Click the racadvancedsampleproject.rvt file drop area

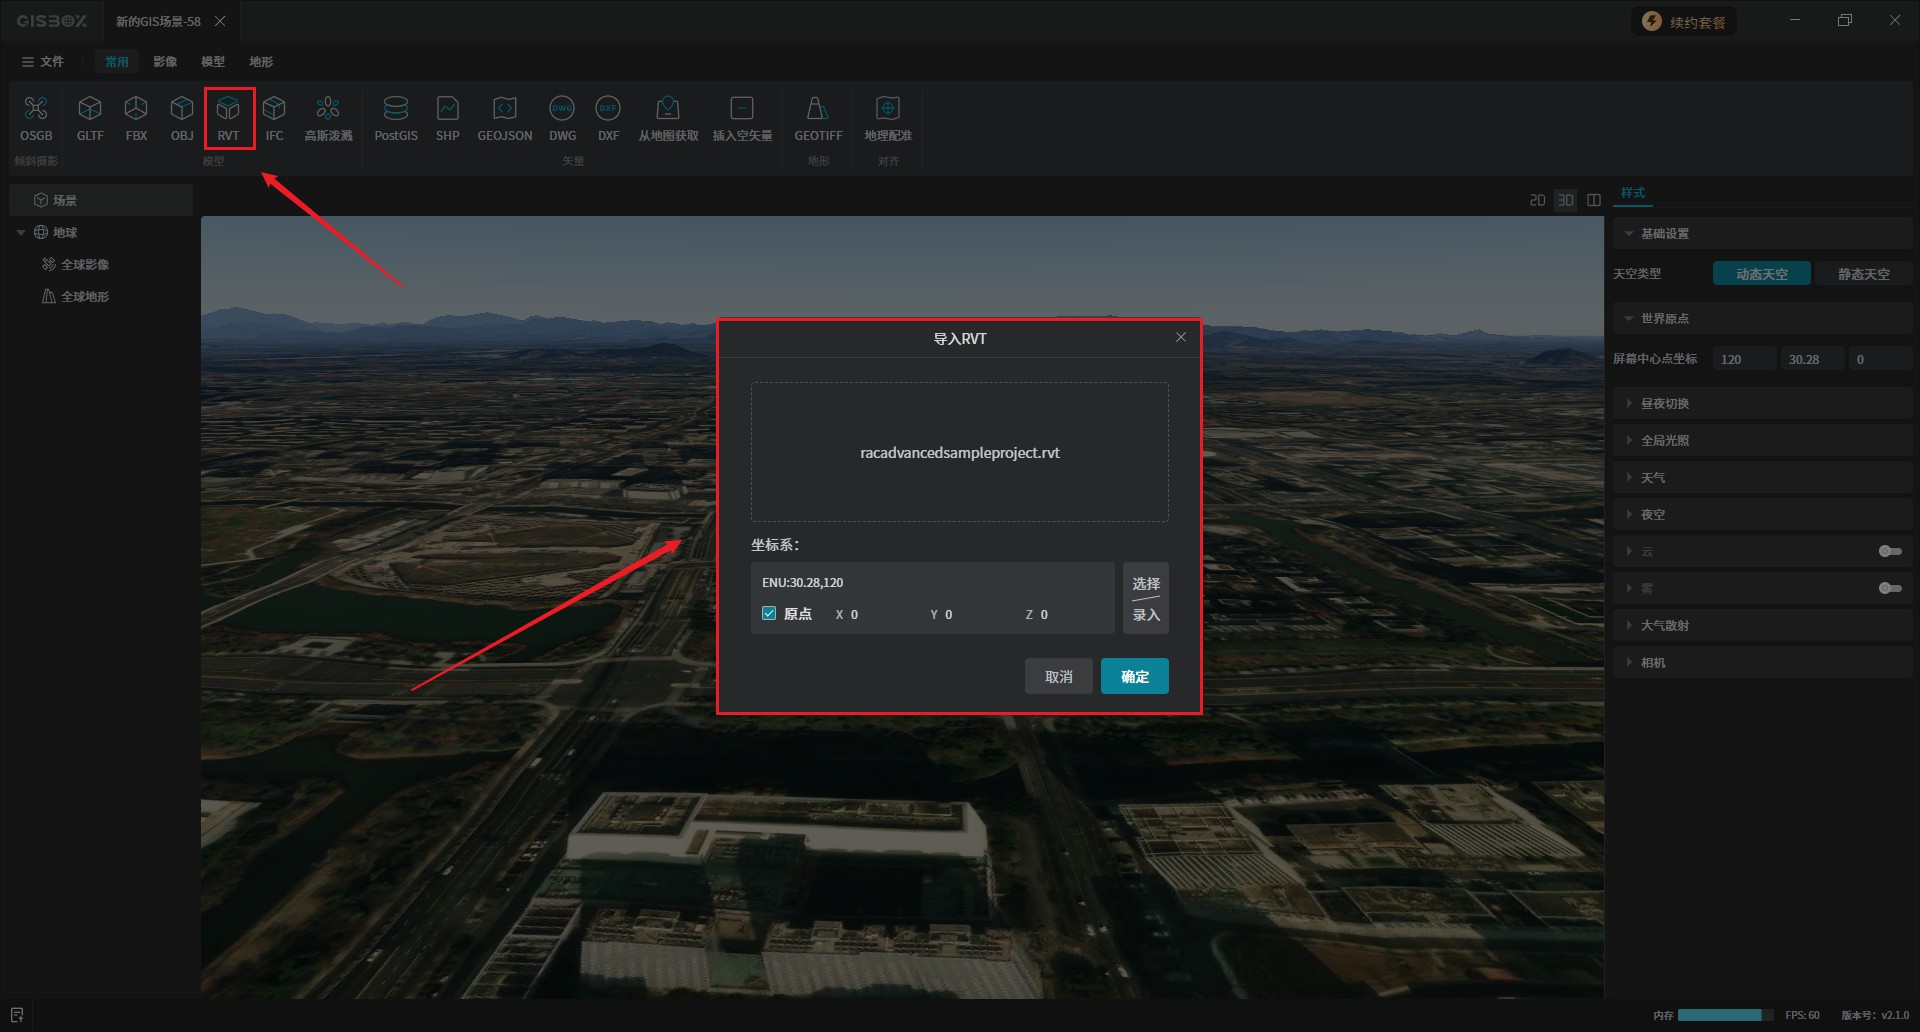coord(959,452)
